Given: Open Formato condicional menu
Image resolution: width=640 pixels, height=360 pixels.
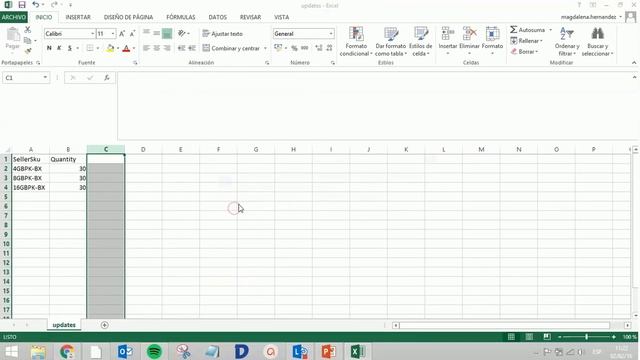Looking at the screenshot, I should (x=356, y=41).
